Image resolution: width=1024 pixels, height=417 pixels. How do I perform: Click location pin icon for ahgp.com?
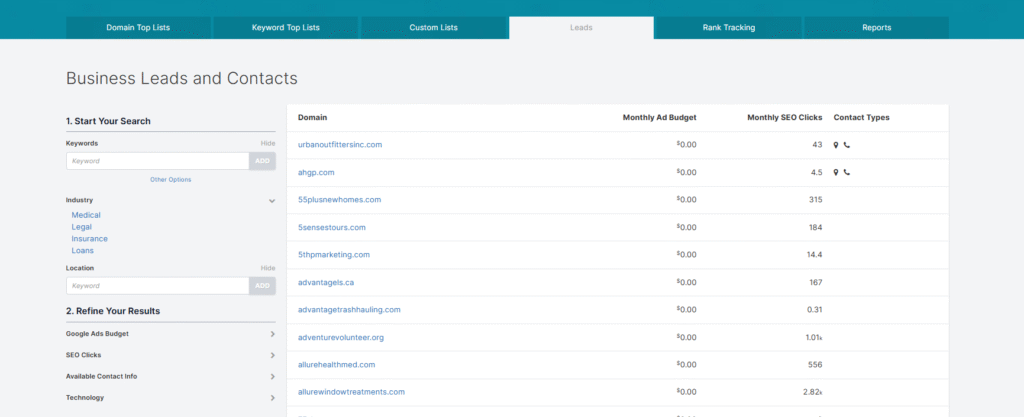coord(836,172)
